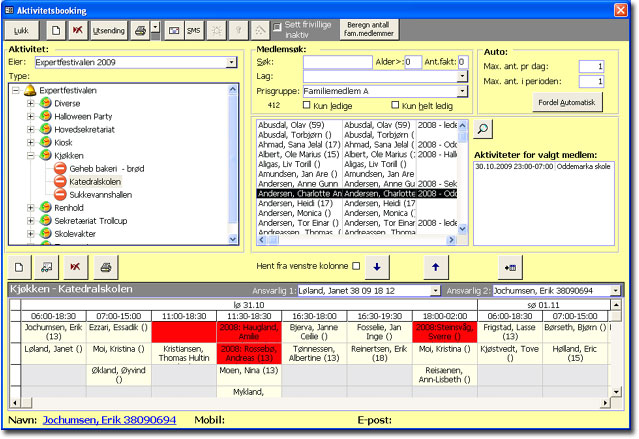Click the red 2008:Steinsvåg, Sverre cell
The height and width of the screenshot is (439, 639).
click(445, 332)
